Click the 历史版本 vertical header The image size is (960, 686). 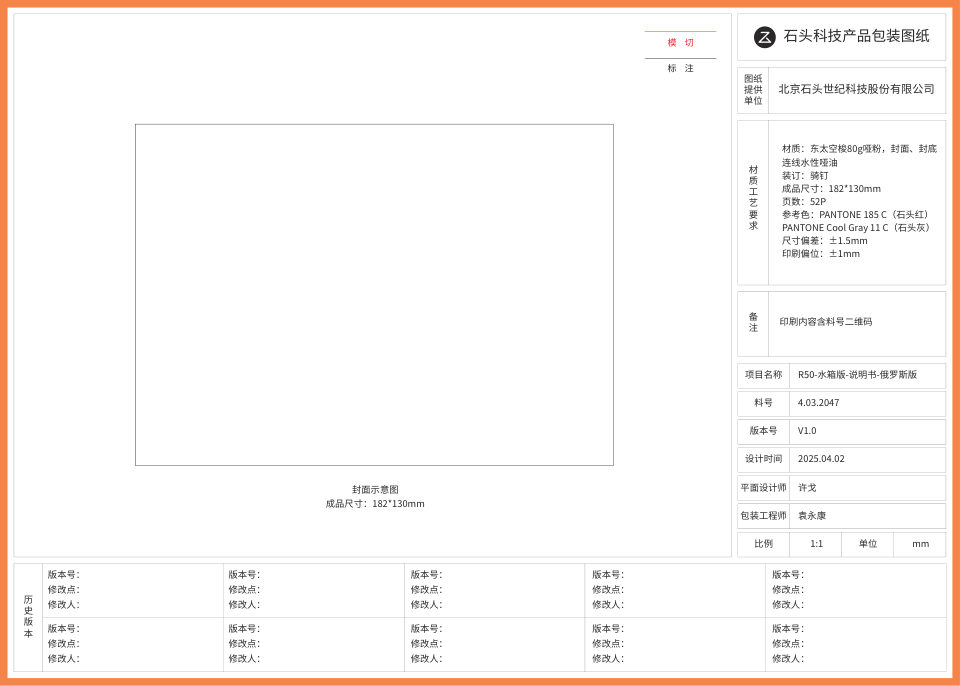point(28,616)
